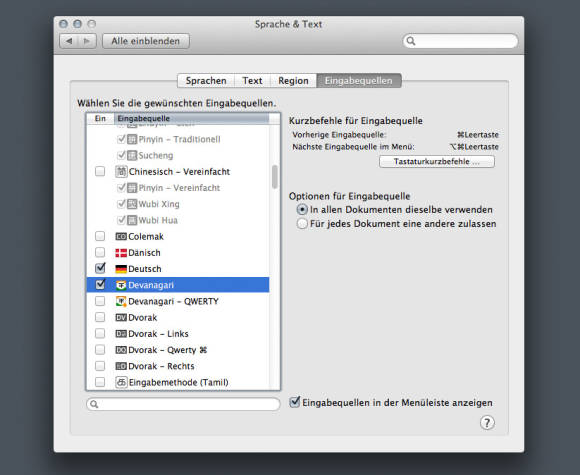
Task: Click the Colemak keyboard layout icon
Action: point(121,237)
